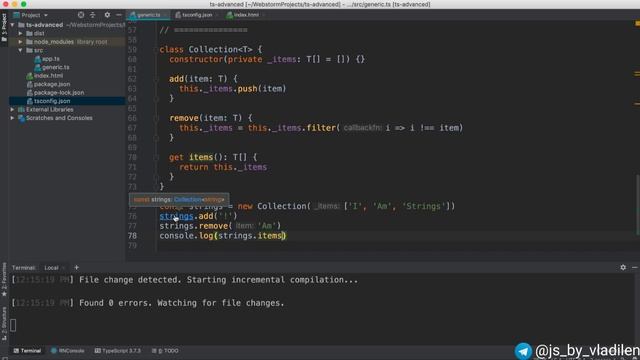Collapse the src folder
Image resolution: width=640 pixels, height=360 pixels.
20,50
